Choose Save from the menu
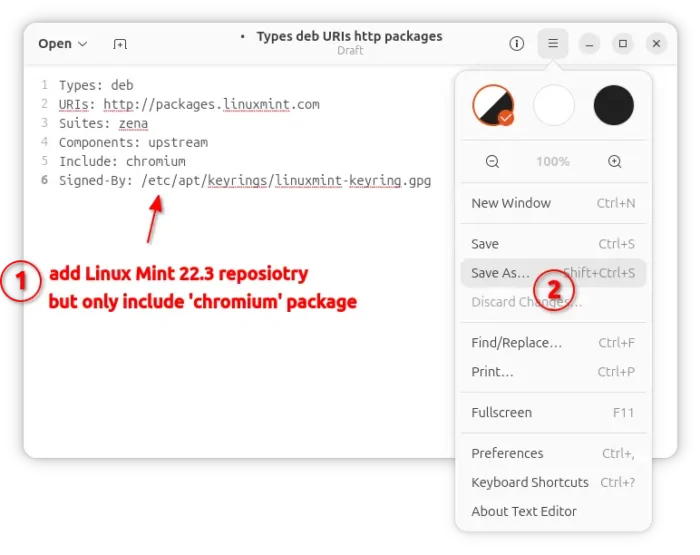 coord(553,244)
